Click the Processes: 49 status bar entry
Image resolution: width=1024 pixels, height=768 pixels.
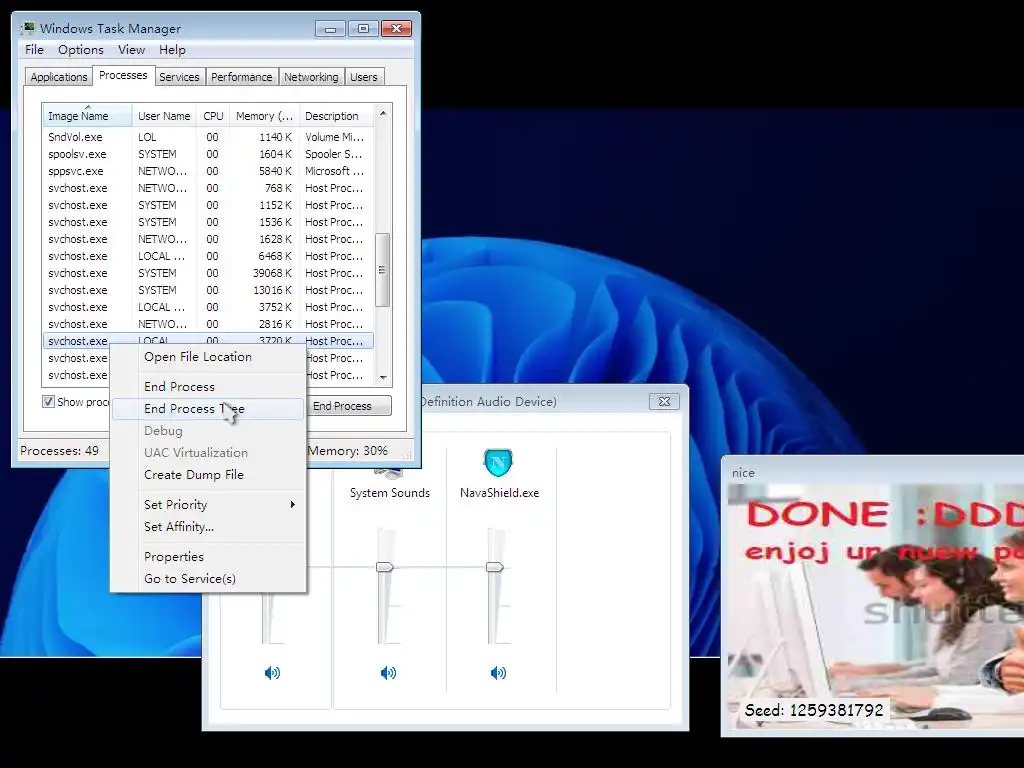pyautogui.click(x=59, y=451)
